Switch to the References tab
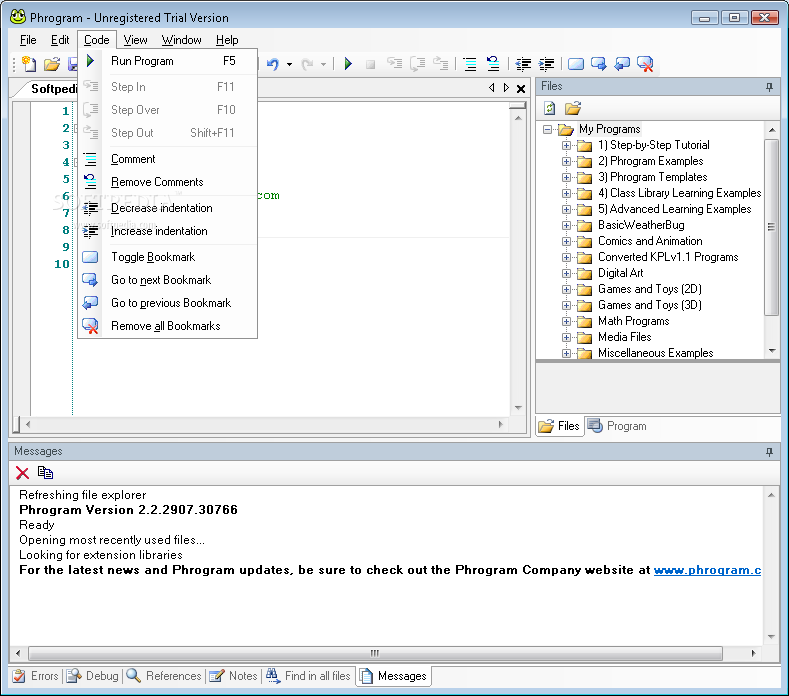789x696 pixels. pos(164,676)
